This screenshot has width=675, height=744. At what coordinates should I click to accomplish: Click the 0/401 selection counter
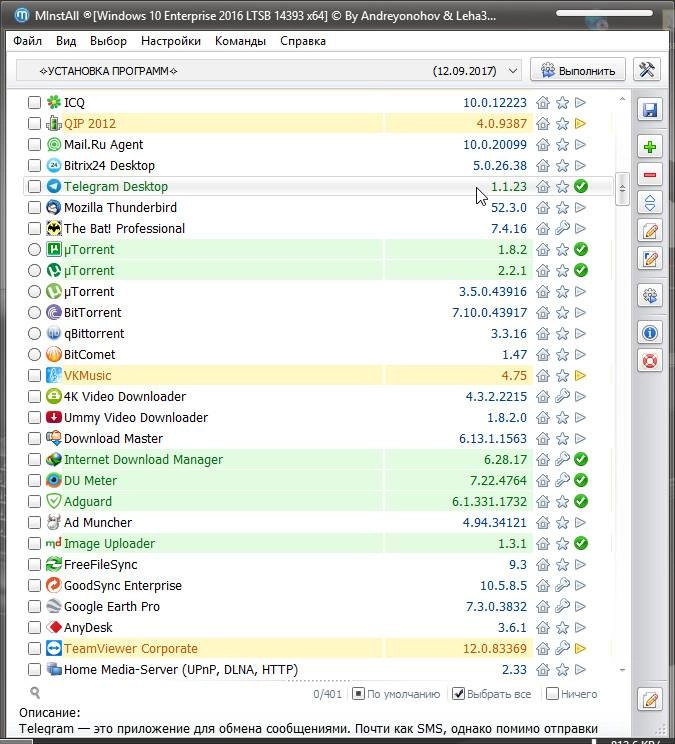pyautogui.click(x=327, y=694)
